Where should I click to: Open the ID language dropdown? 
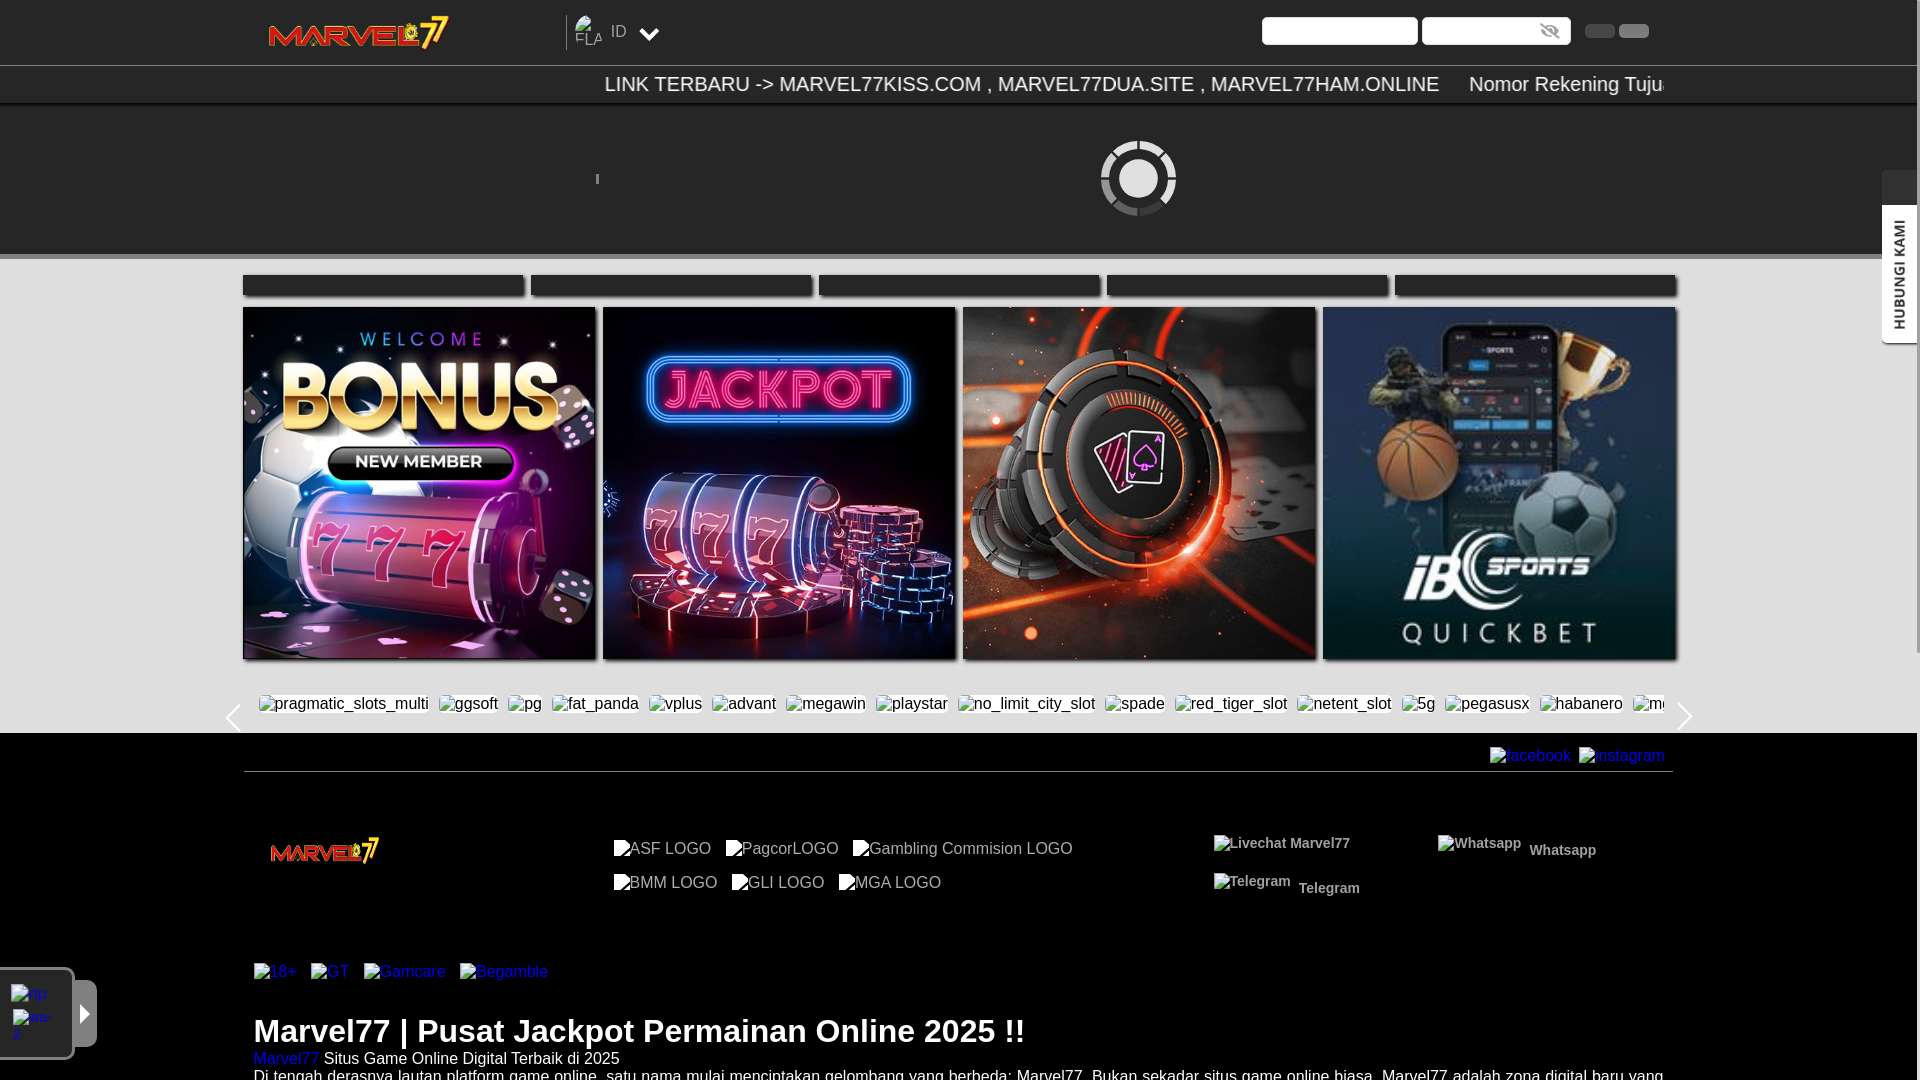635,33
